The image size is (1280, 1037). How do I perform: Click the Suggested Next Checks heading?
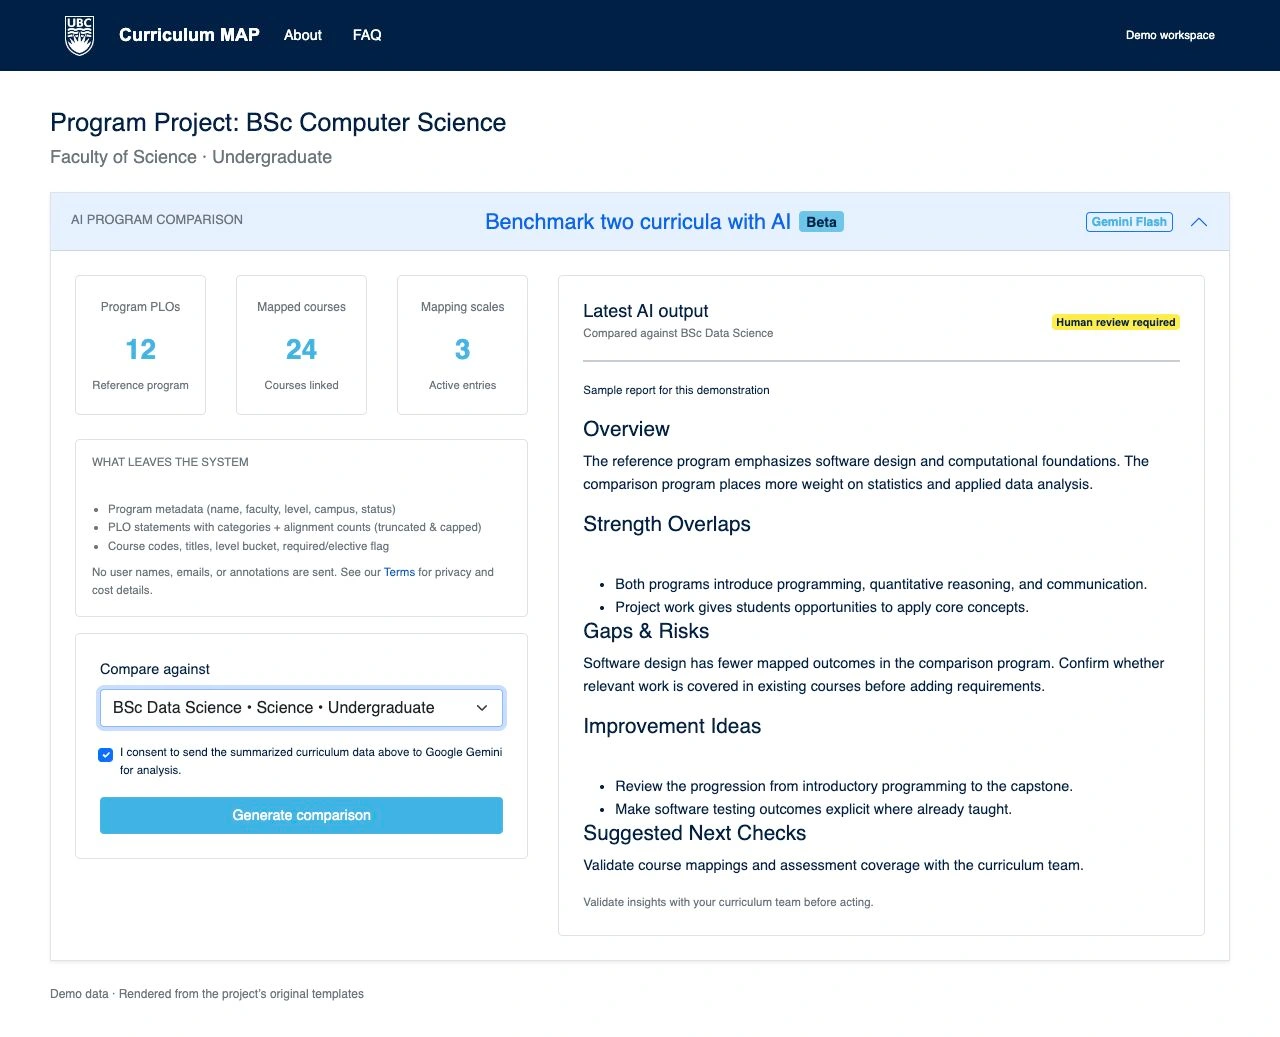tap(694, 833)
